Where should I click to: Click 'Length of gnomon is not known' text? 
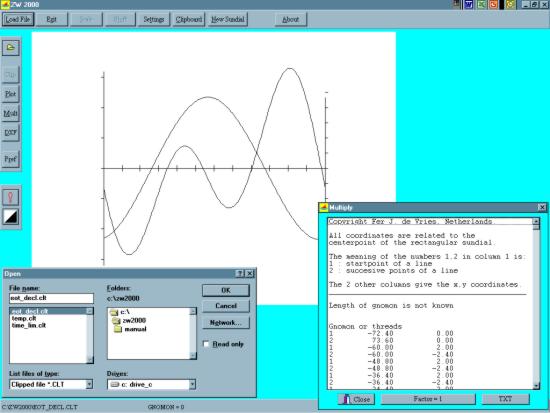(x=391, y=306)
